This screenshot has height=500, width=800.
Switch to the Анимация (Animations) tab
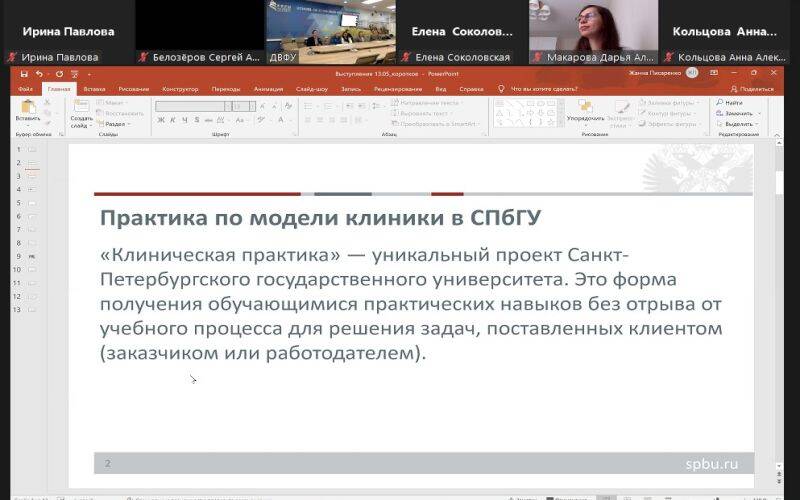tap(268, 89)
